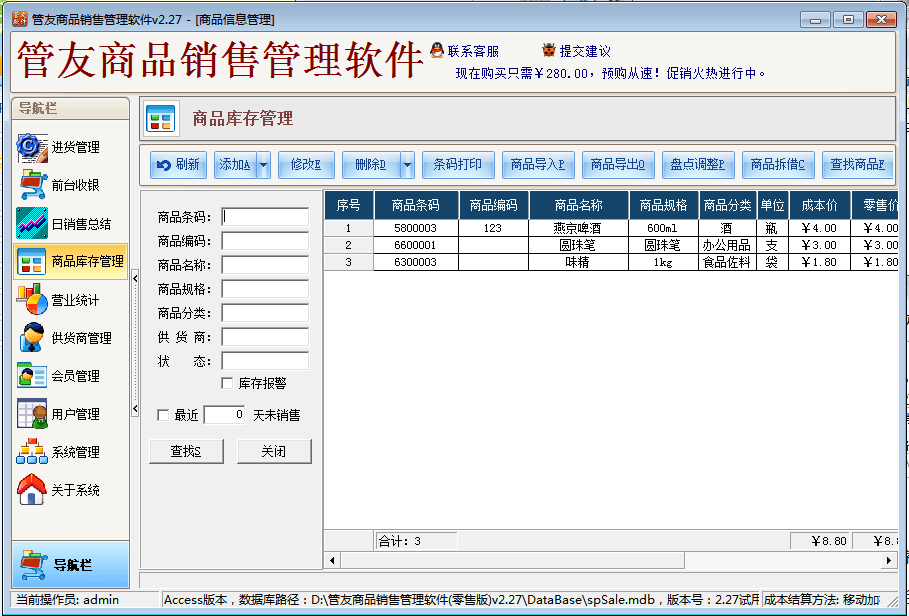The image size is (909, 616).
Task: Open 用户管理 user icon
Action: tap(32, 414)
